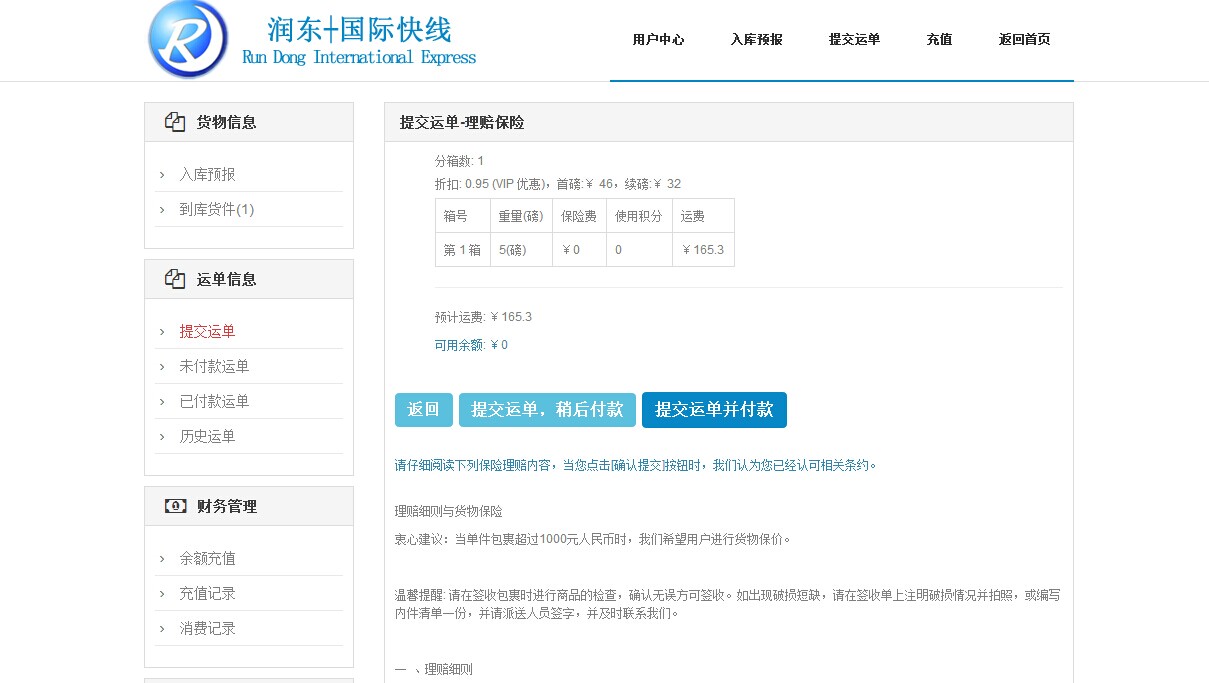Click the 使用积分 column header
Viewport: 1209px width, 683px height.
639,216
